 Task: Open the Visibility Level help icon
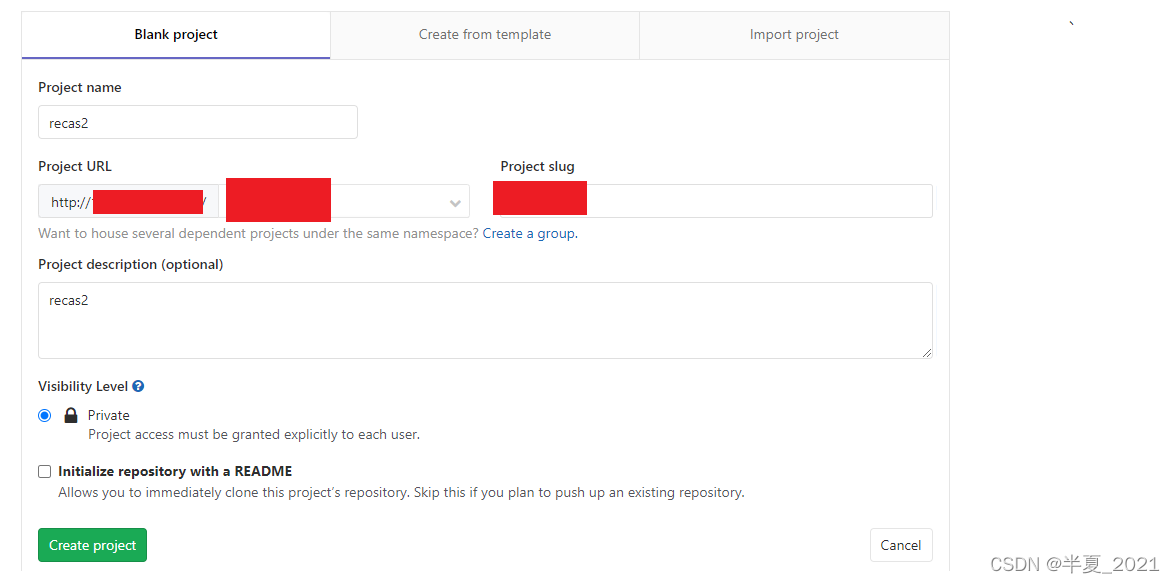[138, 387]
